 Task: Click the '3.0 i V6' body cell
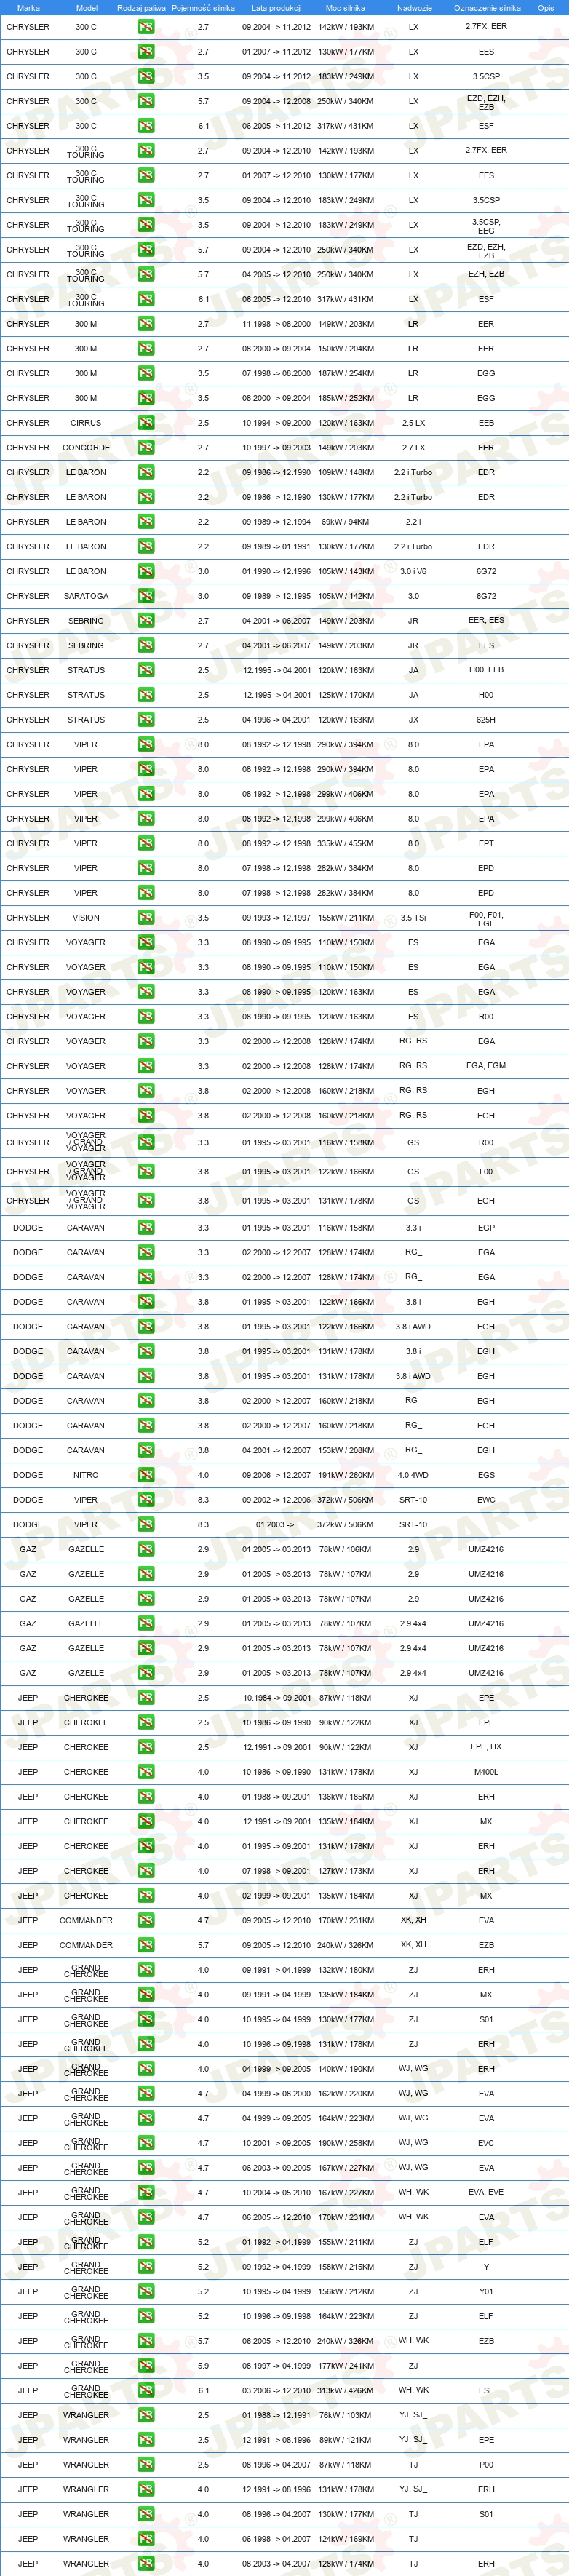413,572
